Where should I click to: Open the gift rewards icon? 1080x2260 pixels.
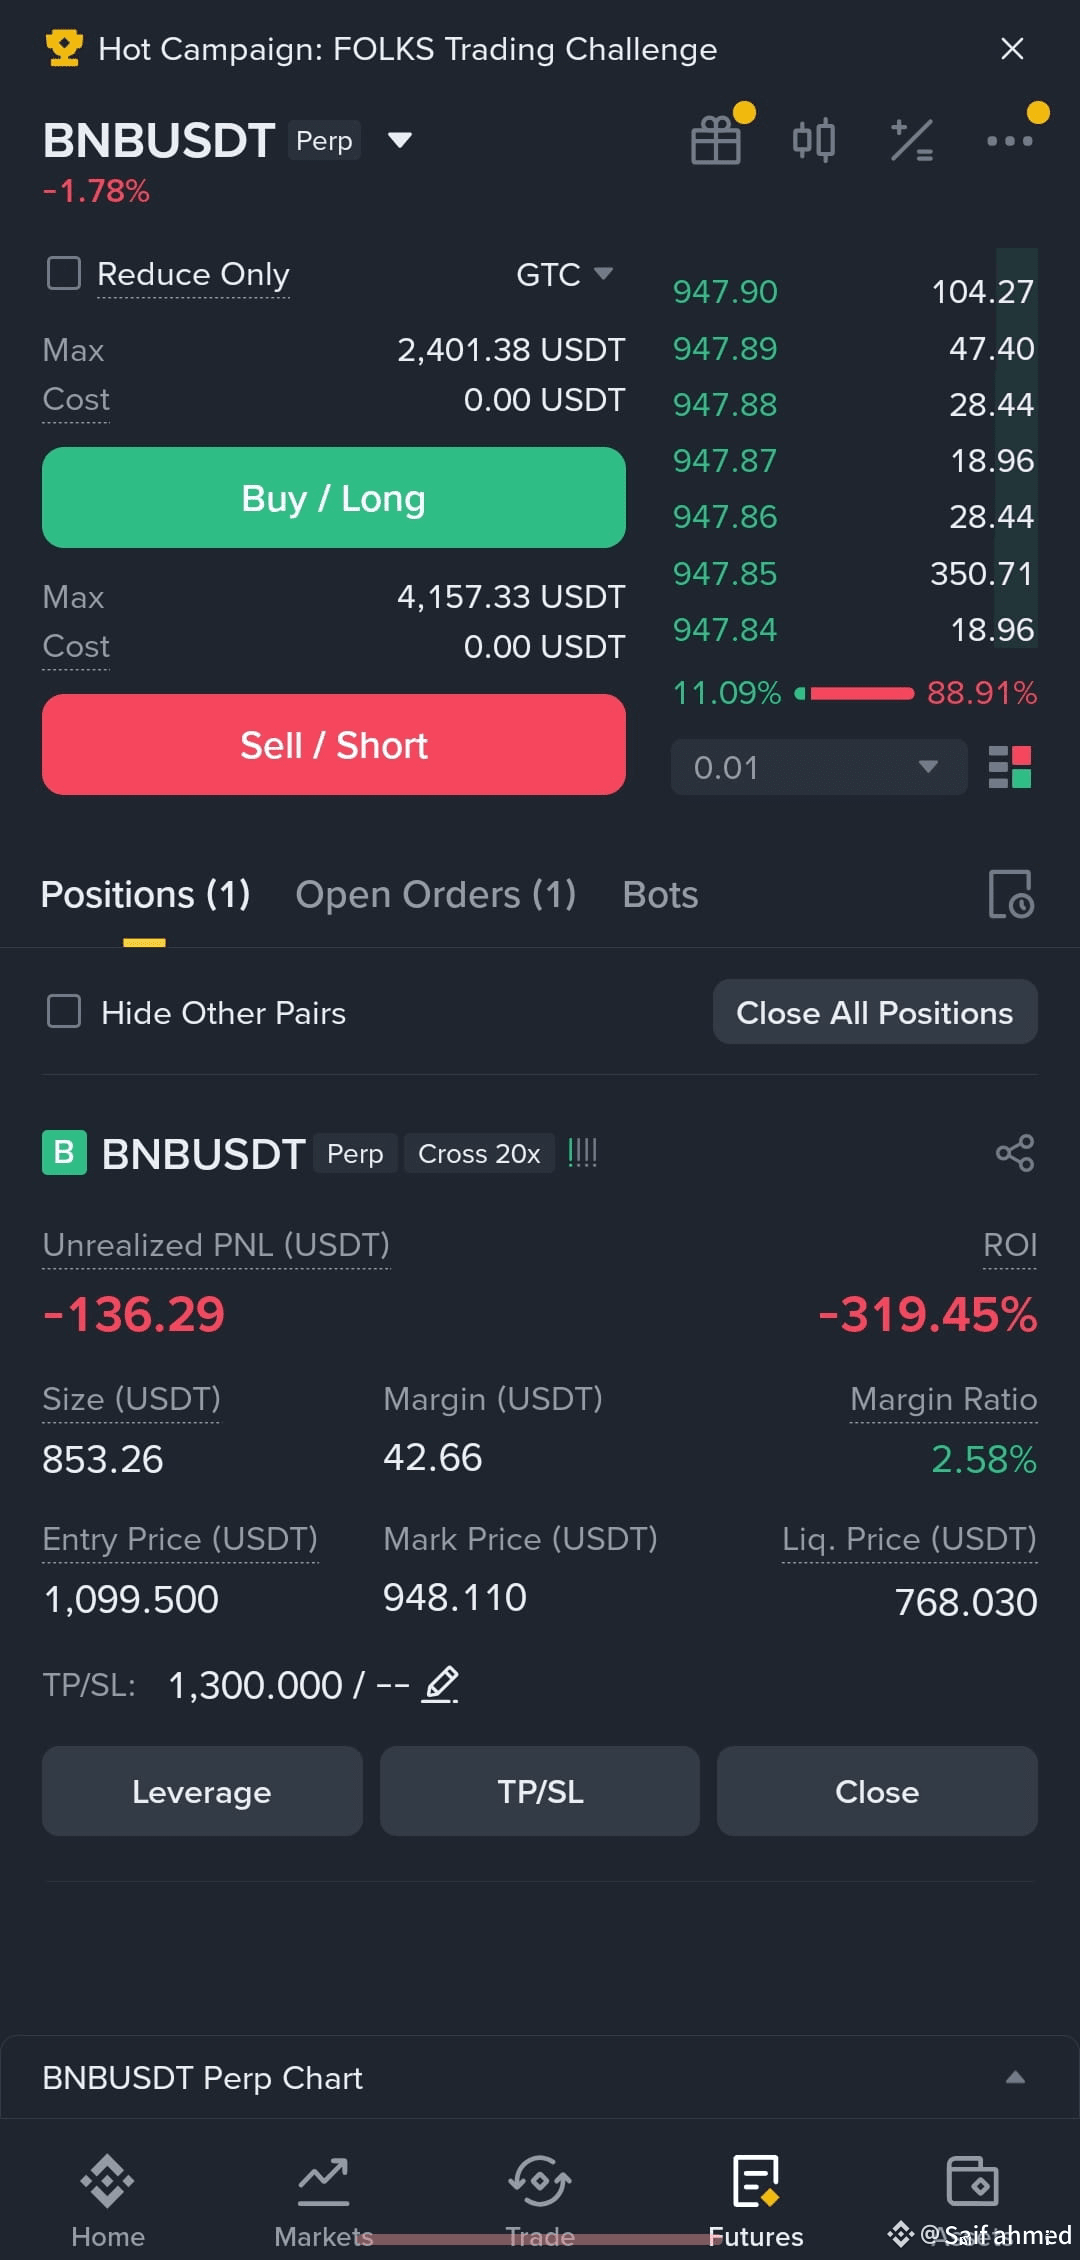(x=716, y=140)
